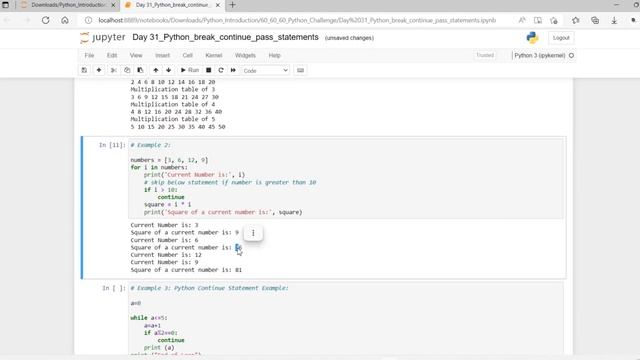Viewport: 640px width, 360px height.
Task: Interrupt the kernel with stop icon
Action: [209, 70]
